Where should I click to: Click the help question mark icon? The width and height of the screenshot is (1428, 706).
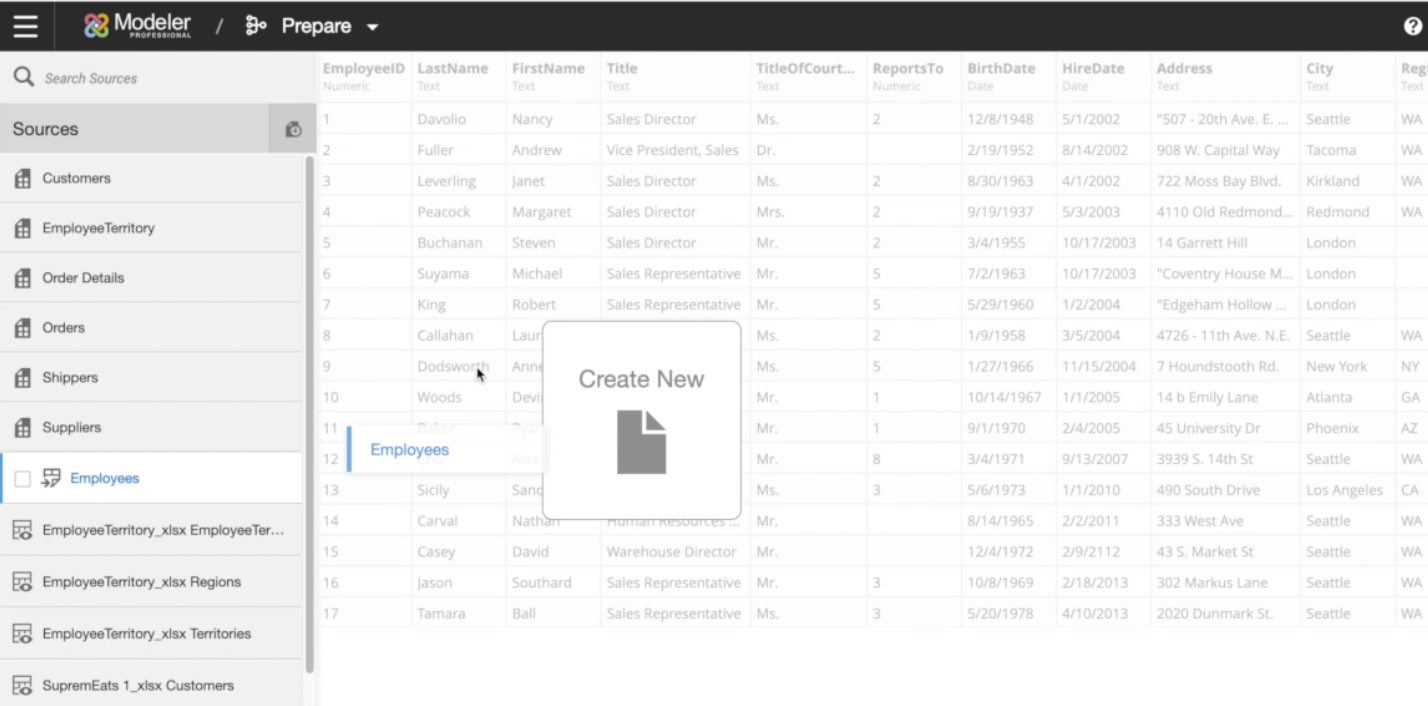1412,27
